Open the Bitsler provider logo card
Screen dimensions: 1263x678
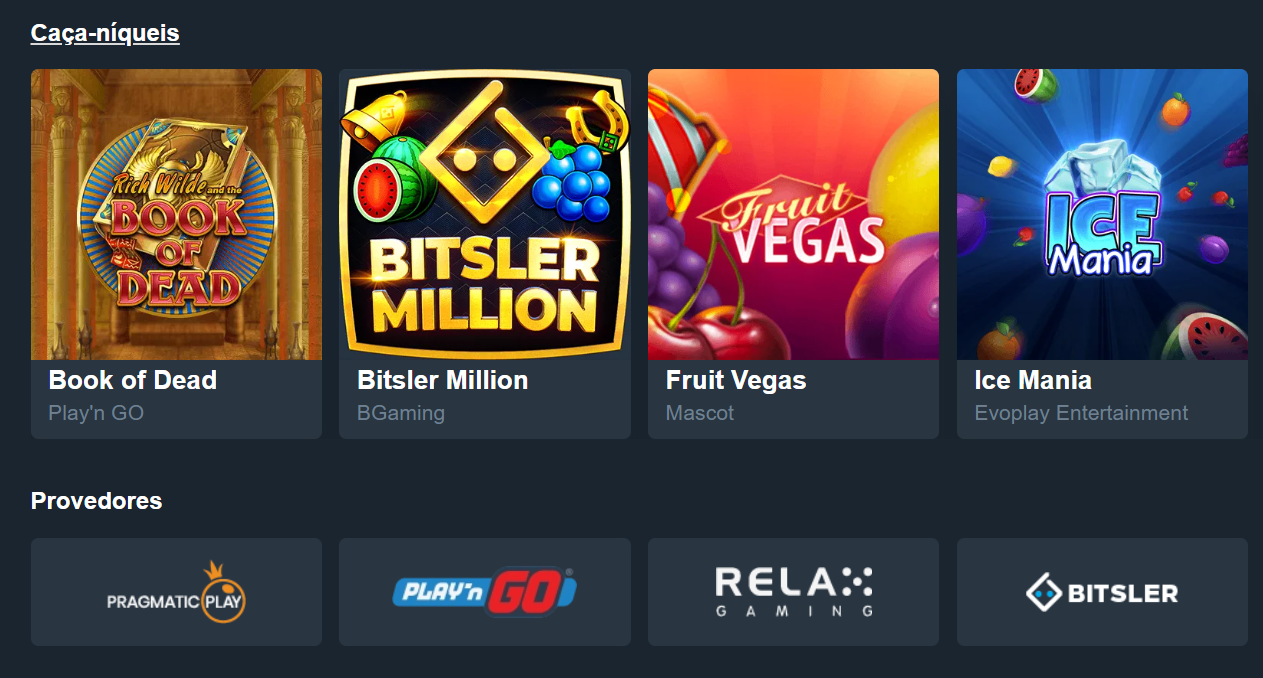tap(1102, 592)
